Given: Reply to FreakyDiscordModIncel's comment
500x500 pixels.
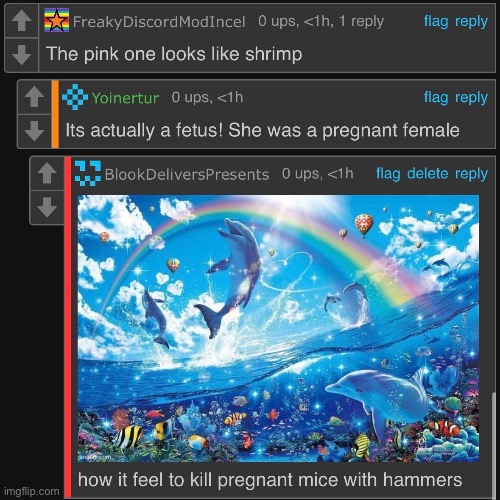Looking at the screenshot, I should click(x=471, y=21).
